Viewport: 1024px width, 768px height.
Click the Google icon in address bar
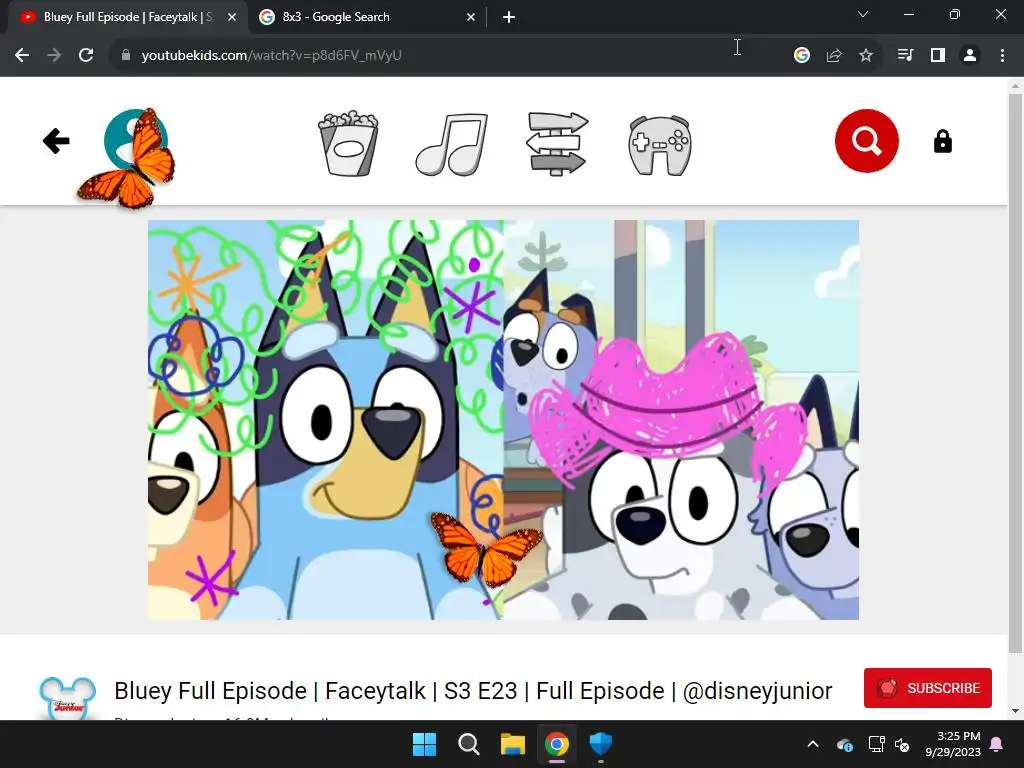pyautogui.click(x=802, y=56)
